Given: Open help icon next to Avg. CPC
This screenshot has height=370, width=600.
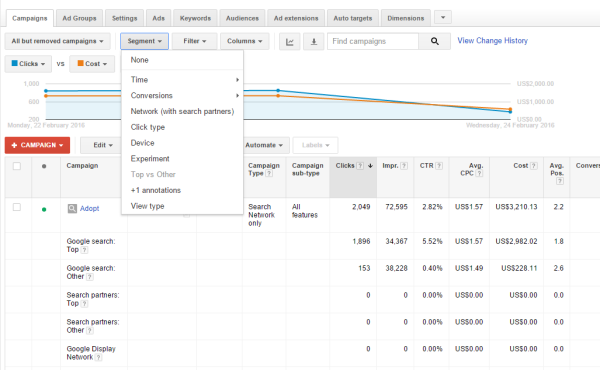Looking at the screenshot, I should [x=479, y=173].
